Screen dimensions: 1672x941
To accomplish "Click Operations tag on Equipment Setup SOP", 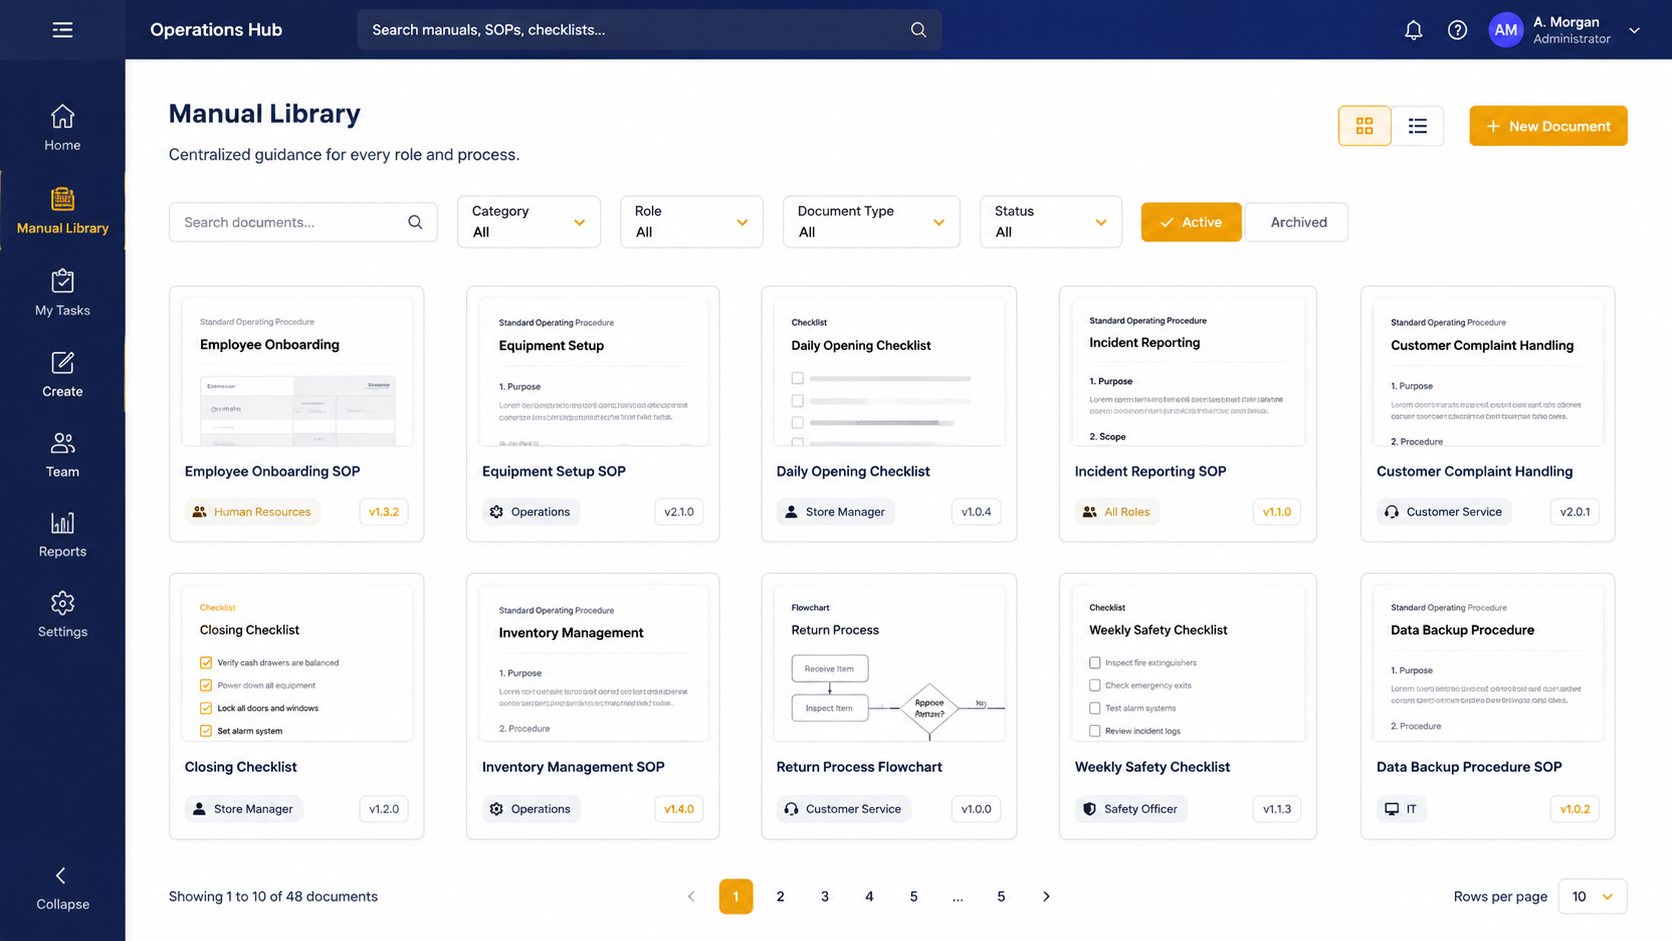I will pyautogui.click(x=531, y=512).
